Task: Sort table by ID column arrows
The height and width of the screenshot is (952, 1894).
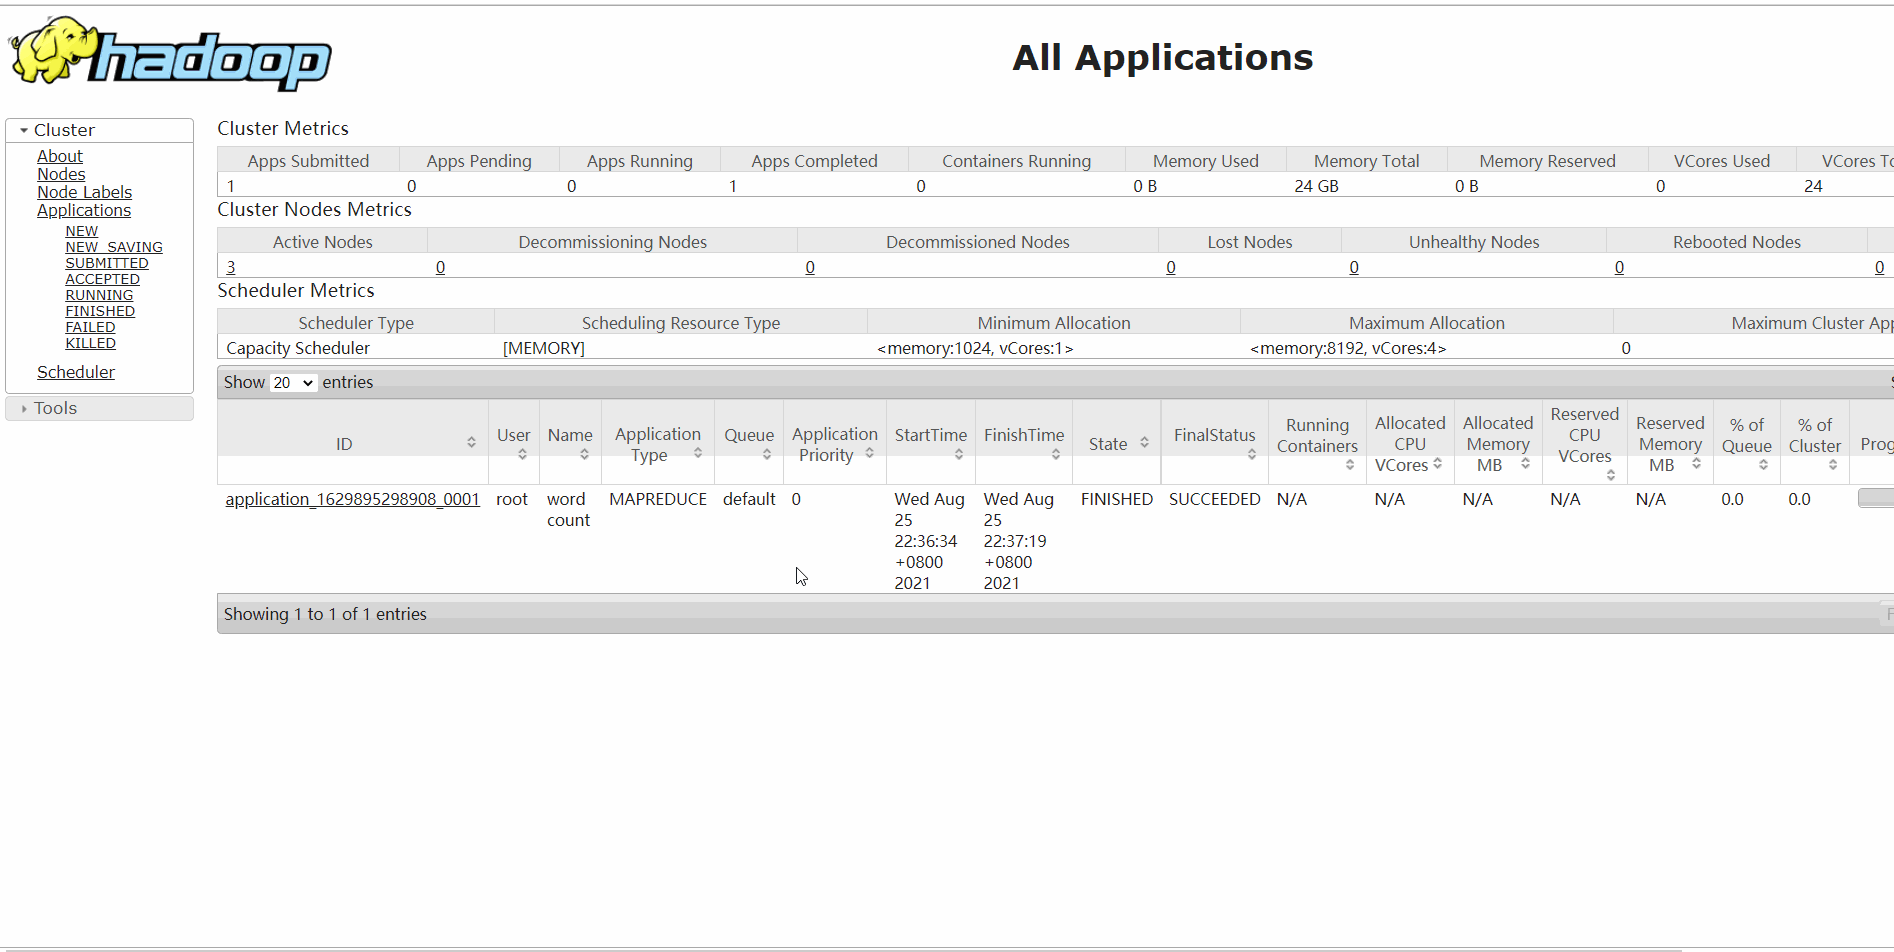Action: point(471,443)
